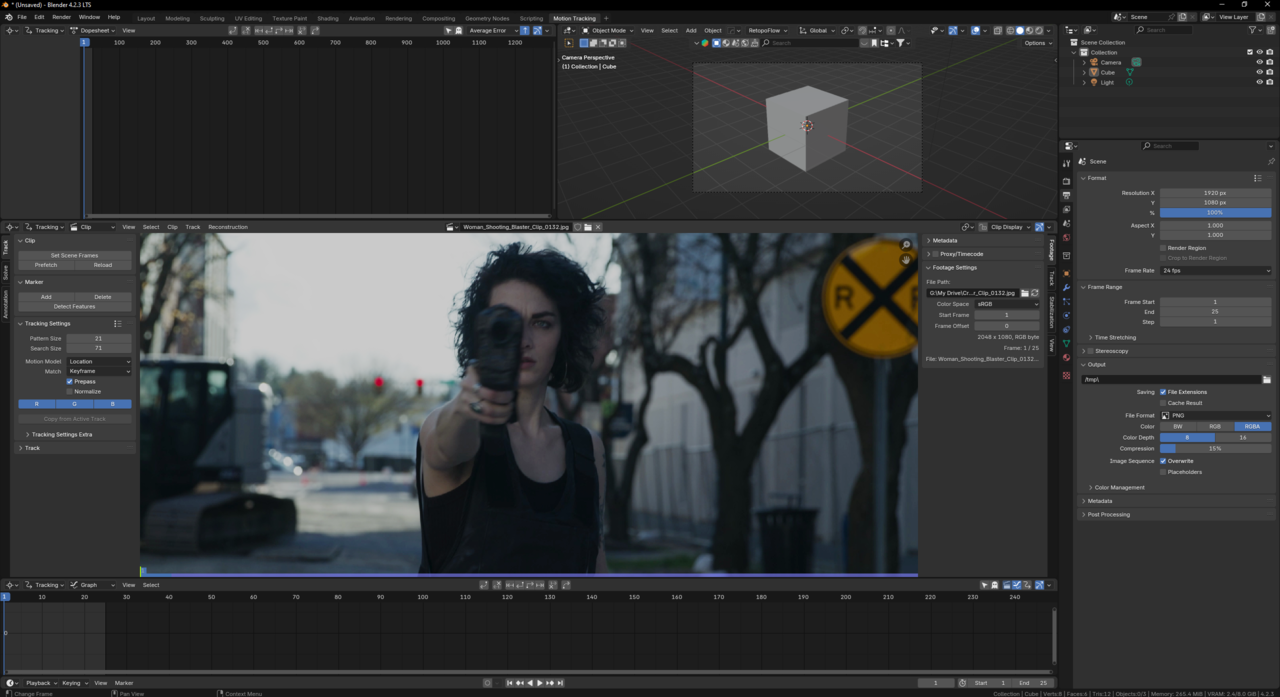Expand the Tracking Settings Extra panel
Image resolution: width=1280 pixels, height=697 pixels.
[61, 434]
